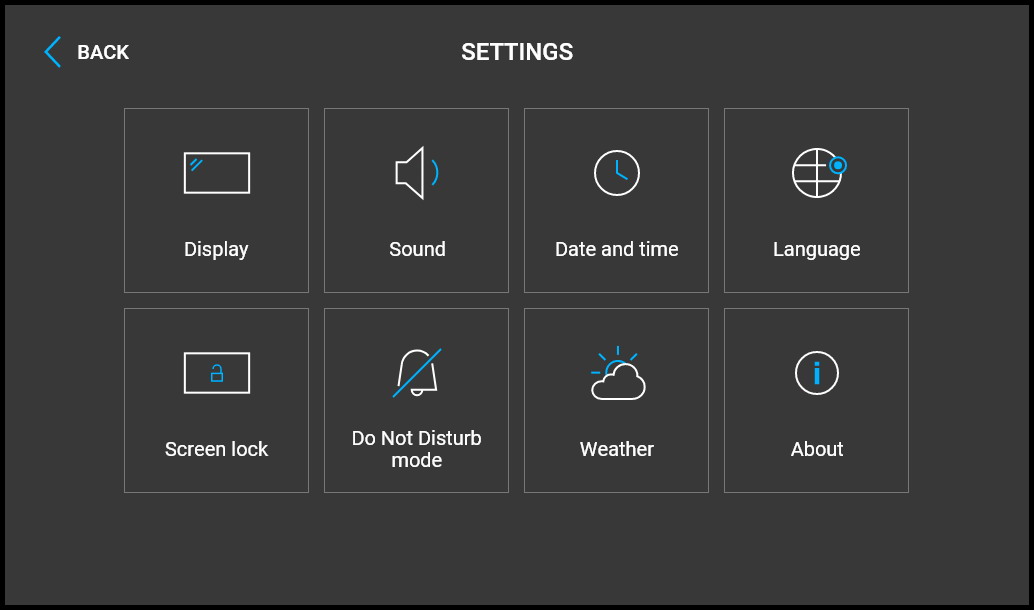Open the About text label
The width and height of the screenshot is (1034, 610).
[817, 449]
